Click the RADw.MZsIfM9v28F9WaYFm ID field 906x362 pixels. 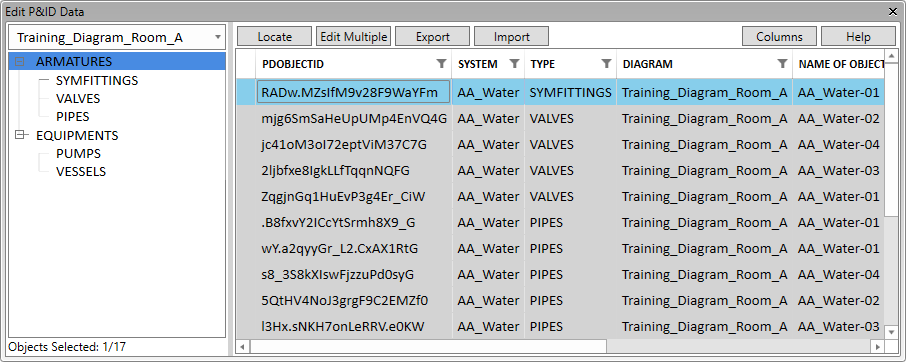(354, 92)
